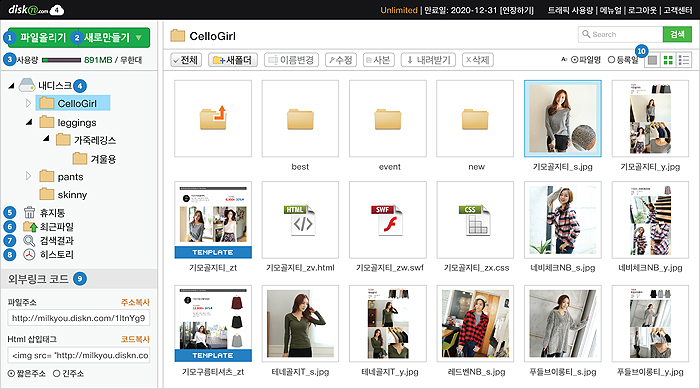
Task: Select 파일명 sort radio button
Action: (575, 60)
